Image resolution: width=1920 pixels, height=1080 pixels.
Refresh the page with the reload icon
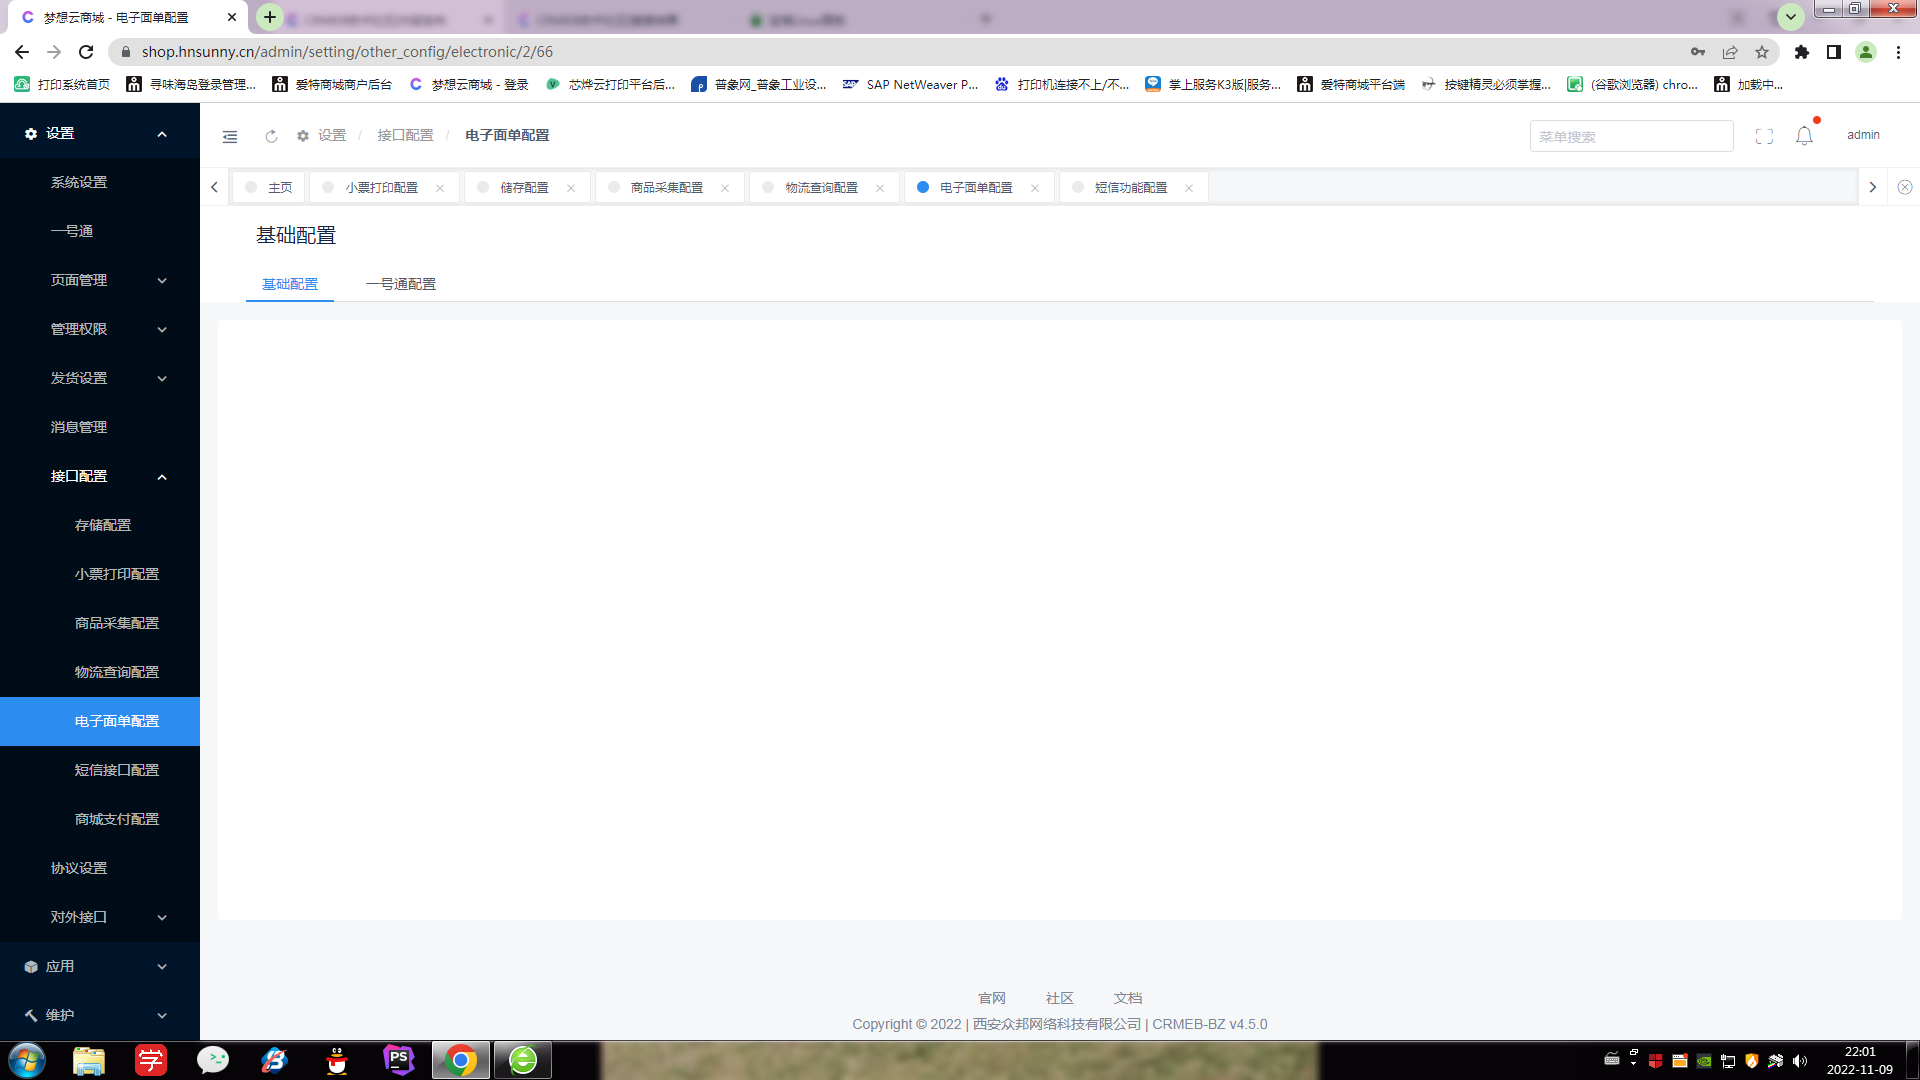tap(271, 136)
